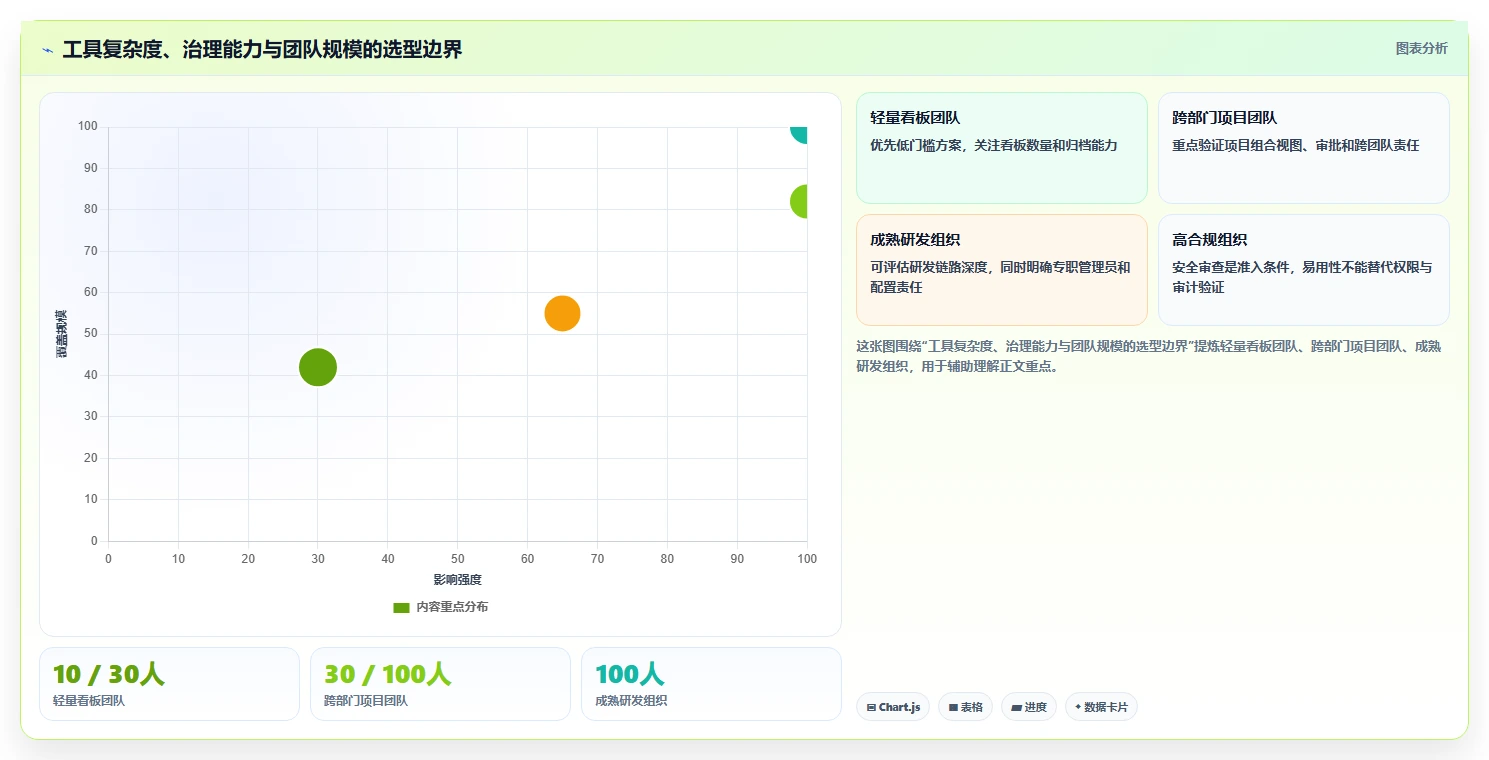This screenshot has width=1489, height=760.
Task: Click the 轻量看板团队 label under 10 / 30人
Action: [89, 701]
